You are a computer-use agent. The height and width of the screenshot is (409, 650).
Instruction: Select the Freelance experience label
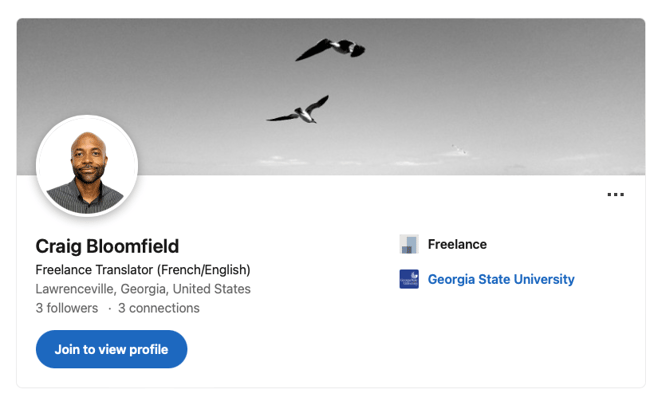tap(457, 244)
